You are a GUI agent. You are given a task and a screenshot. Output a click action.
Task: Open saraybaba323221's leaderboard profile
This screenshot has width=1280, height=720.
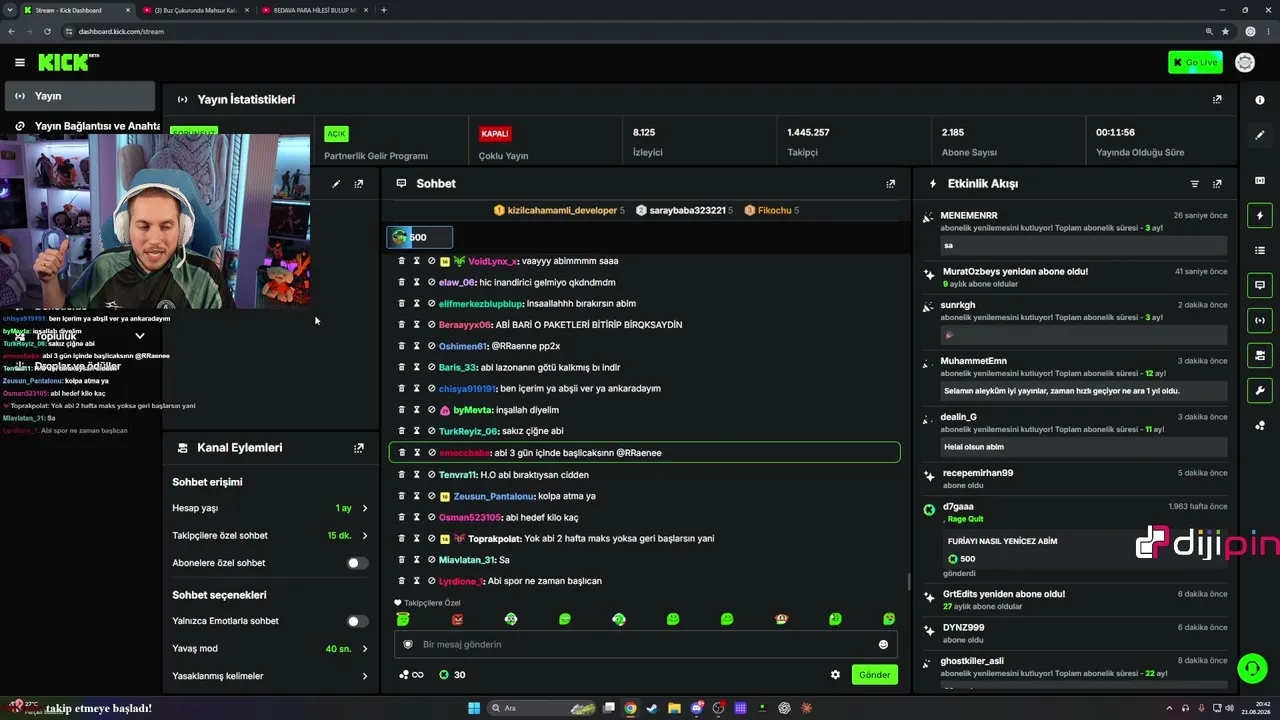(684, 211)
